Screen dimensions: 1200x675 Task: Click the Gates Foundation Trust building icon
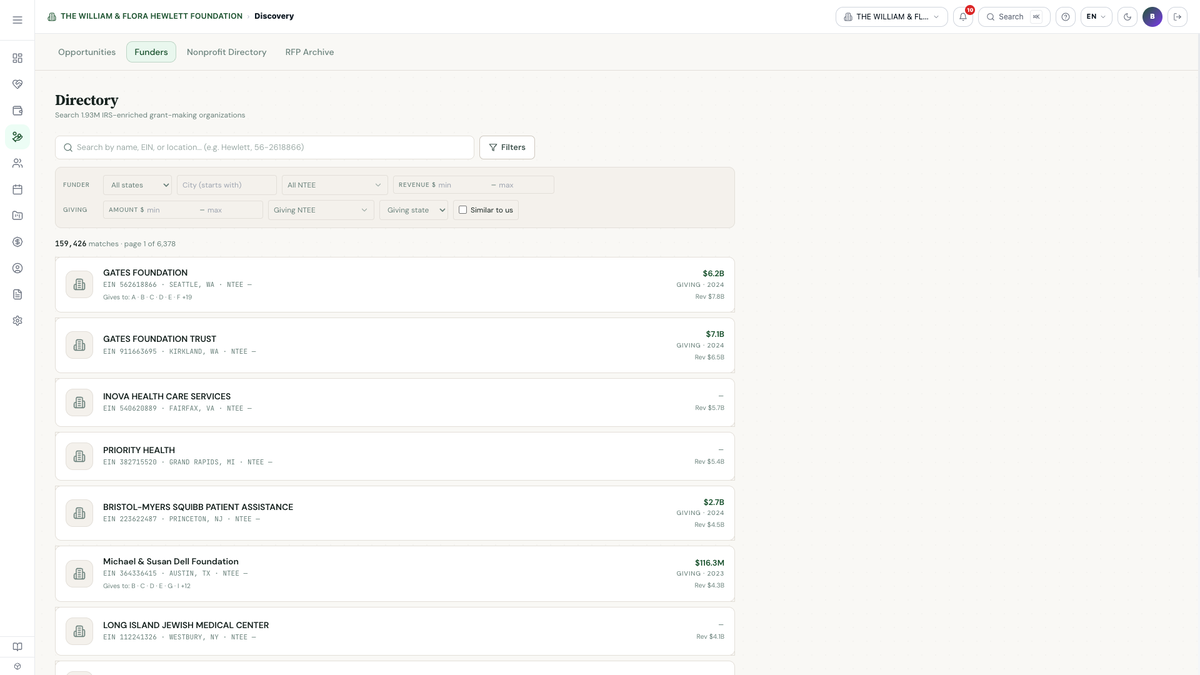pos(79,345)
